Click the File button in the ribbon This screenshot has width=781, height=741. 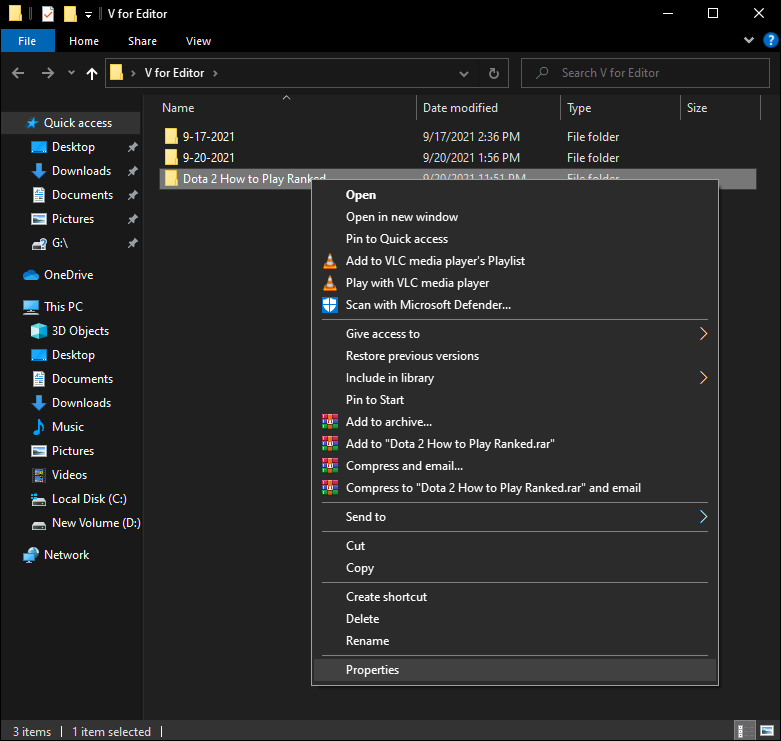pyautogui.click(x=27, y=41)
